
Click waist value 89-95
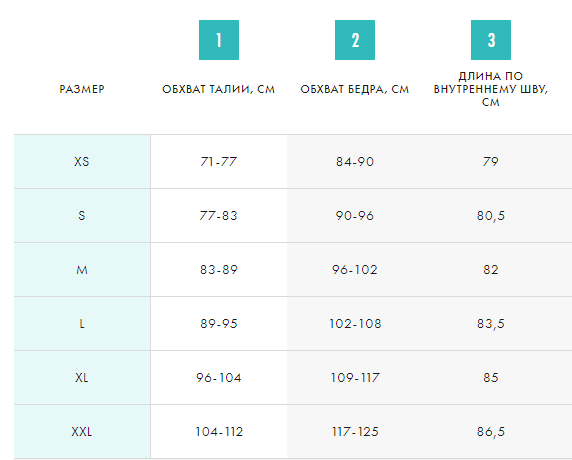[219, 324]
